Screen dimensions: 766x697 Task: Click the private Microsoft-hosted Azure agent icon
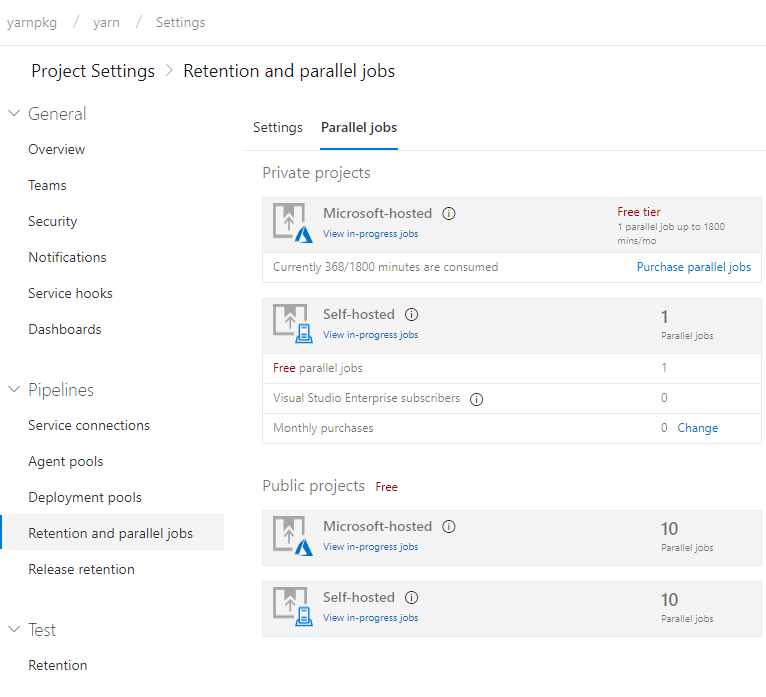(293, 223)
